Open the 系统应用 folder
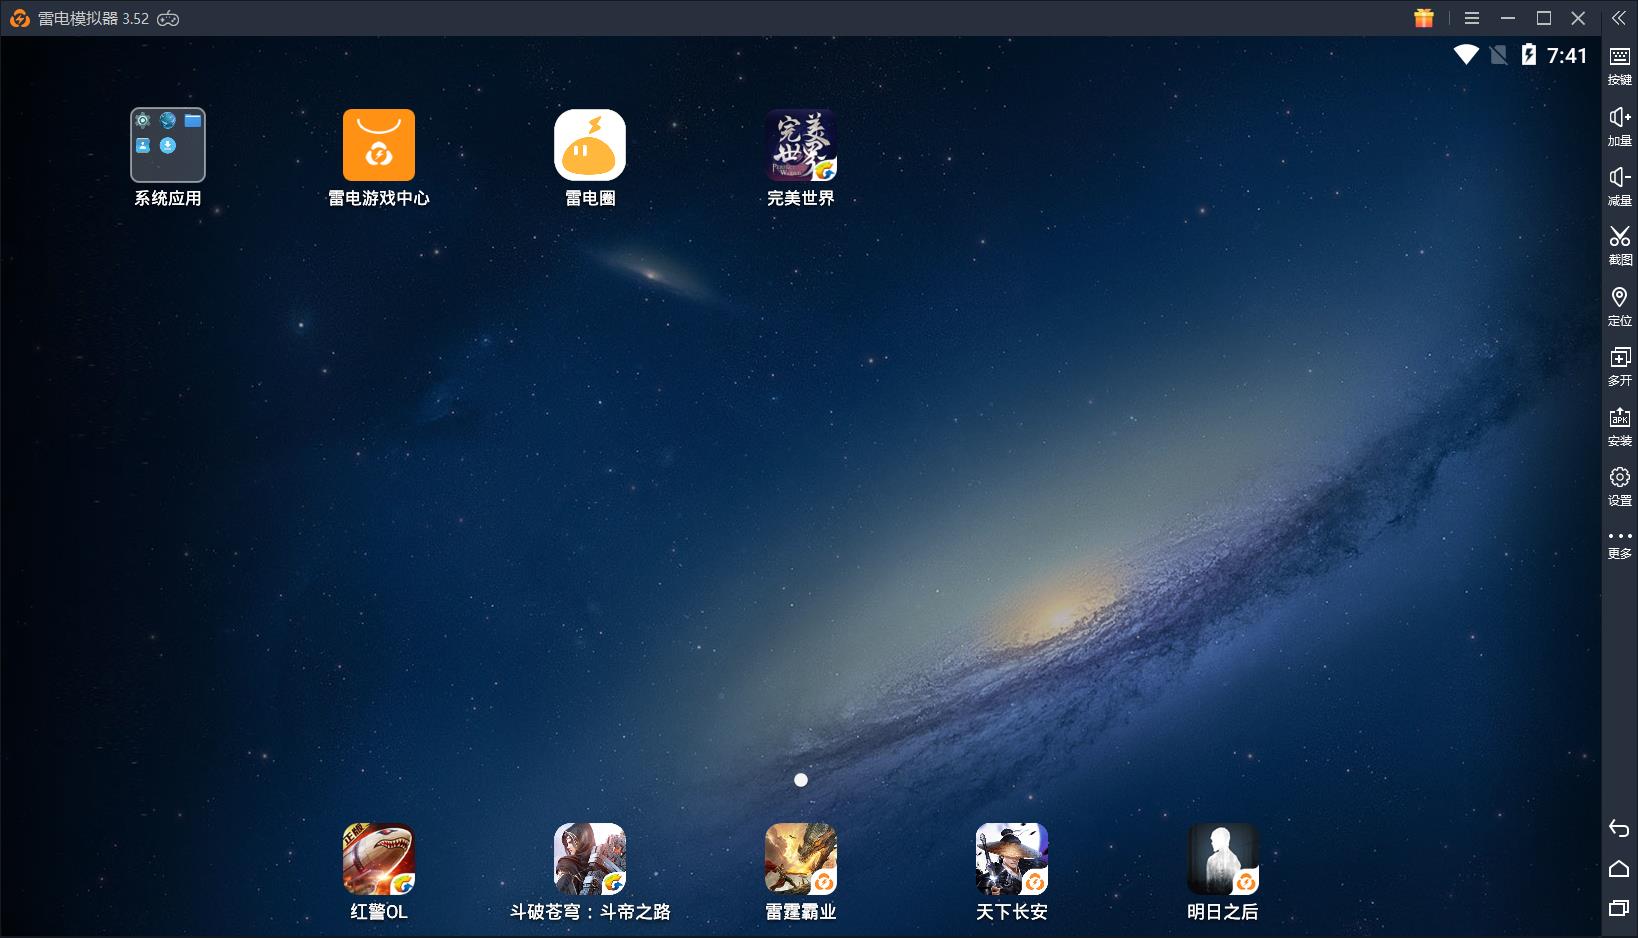Image resolution: width=1638 pixels, height=938 pixels. [168, 146]
